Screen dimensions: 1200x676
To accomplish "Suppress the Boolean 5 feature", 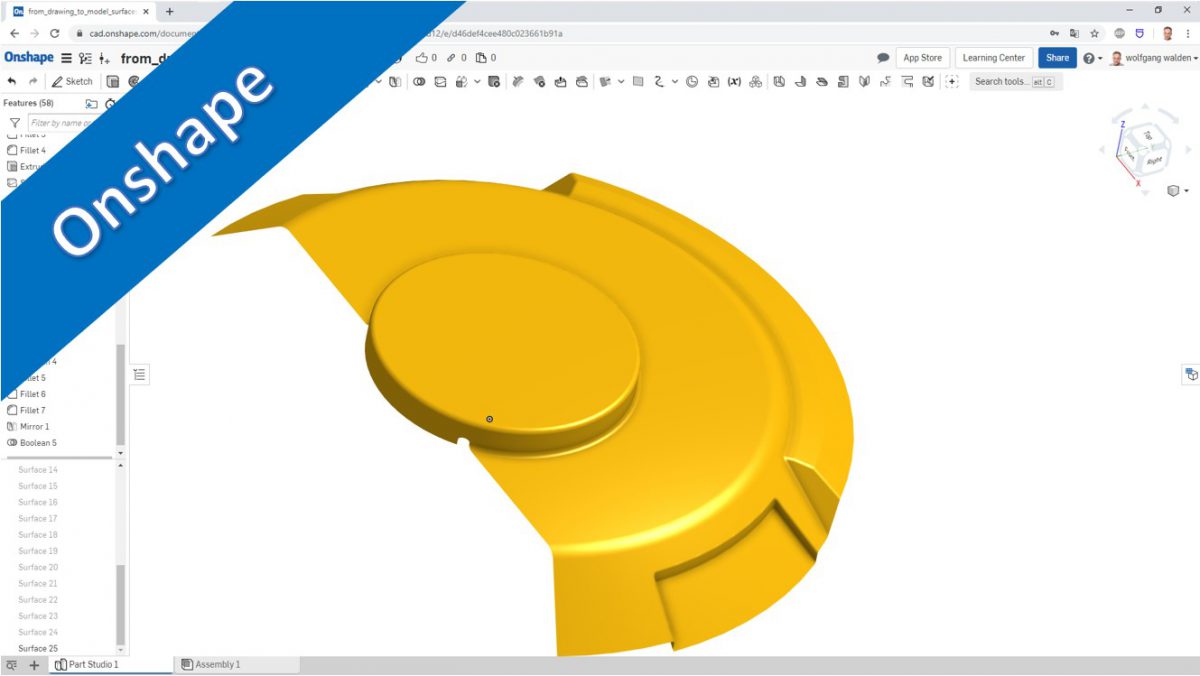I will tap(40, 442).
